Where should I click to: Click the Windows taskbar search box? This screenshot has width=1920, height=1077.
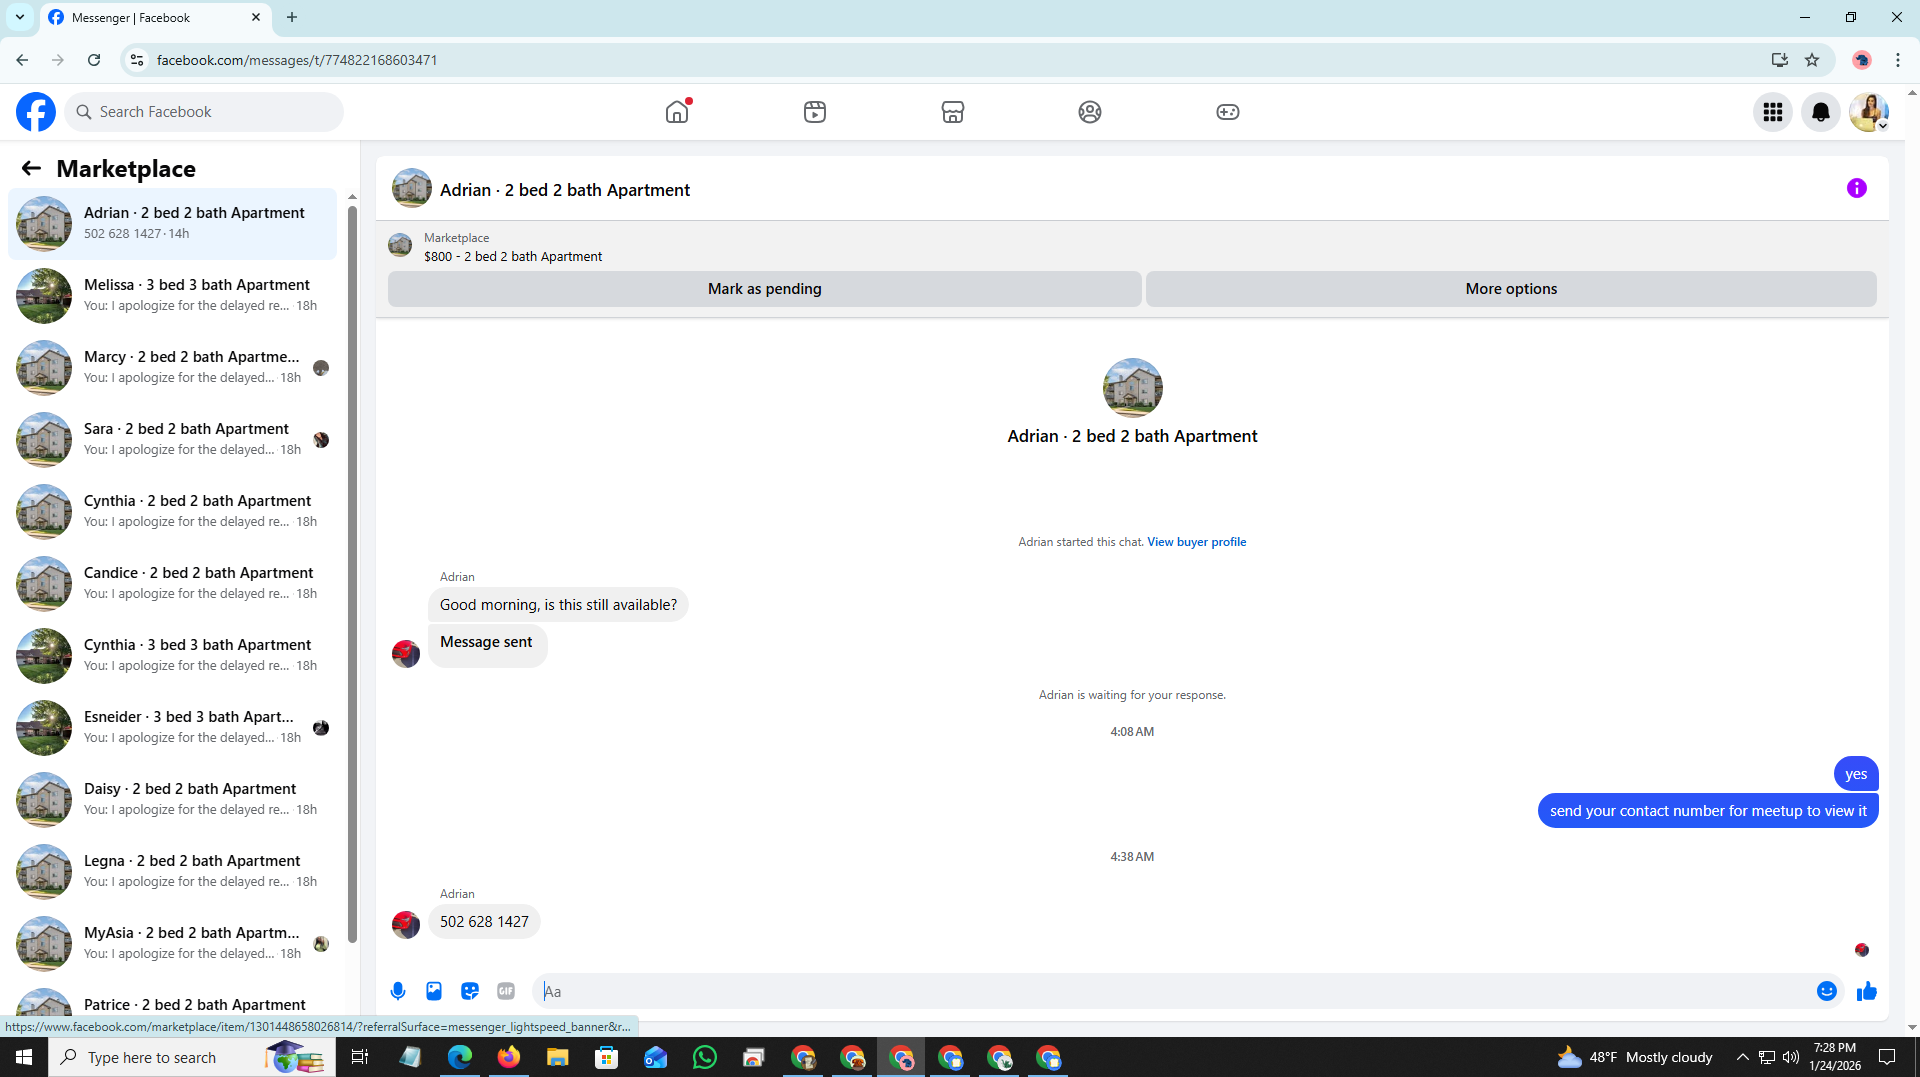[x=192, y=1057]
